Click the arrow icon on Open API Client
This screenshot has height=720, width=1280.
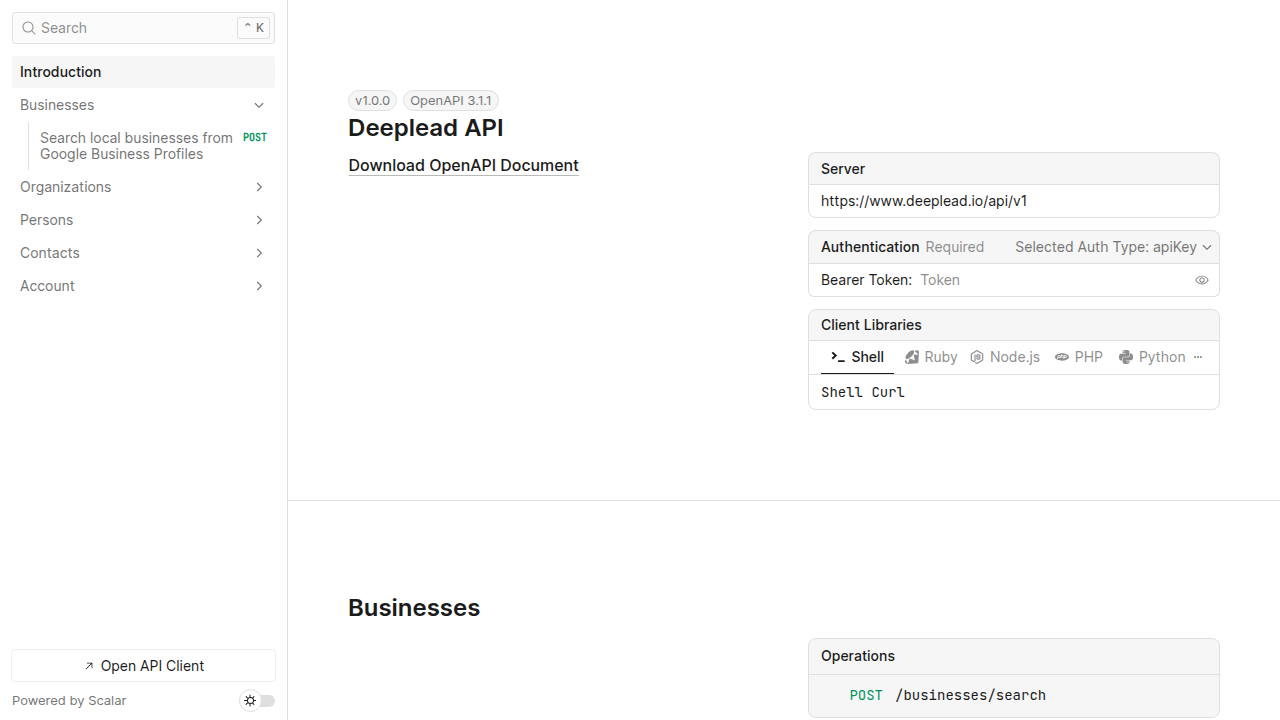89,666
